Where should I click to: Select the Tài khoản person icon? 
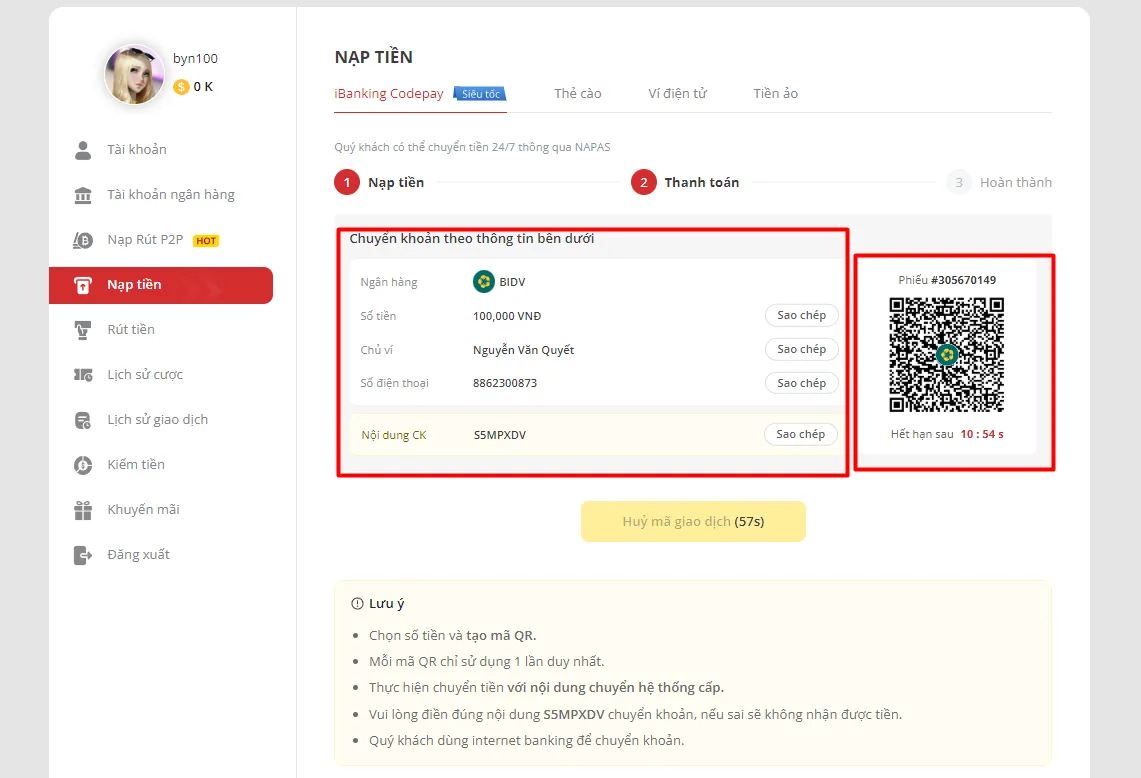(x=82, y=149)
